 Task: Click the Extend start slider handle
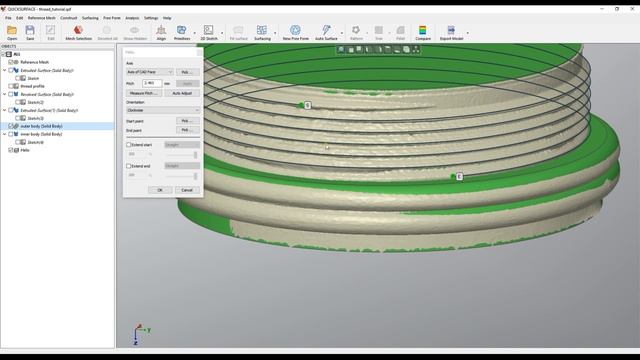coord(196,155)
